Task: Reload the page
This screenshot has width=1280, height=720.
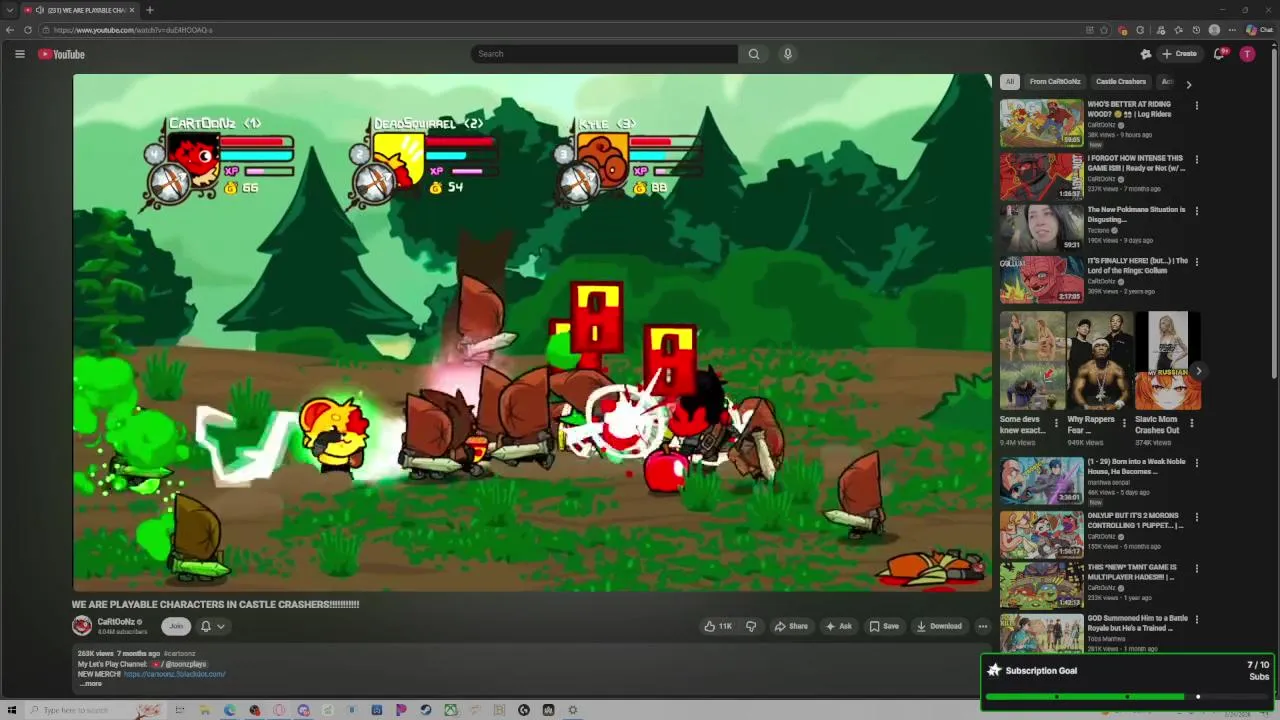Action: coord(27,30)
